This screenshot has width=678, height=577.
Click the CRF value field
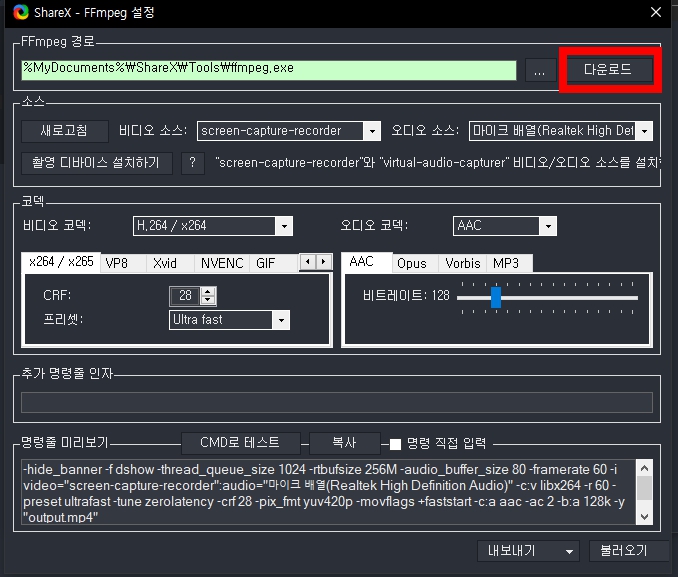(185, 296)
